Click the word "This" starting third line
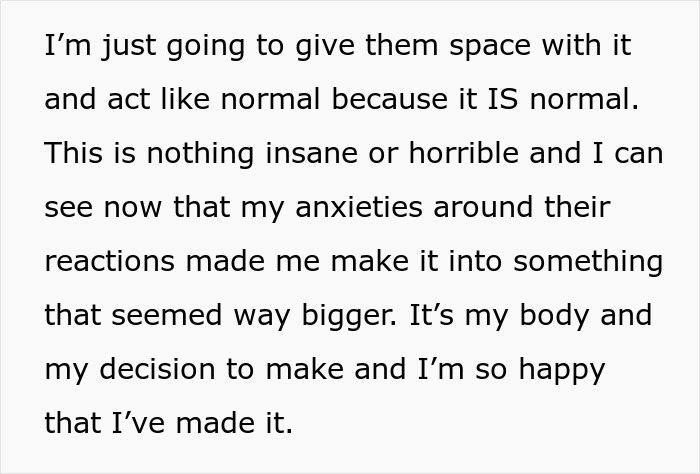Viewport: 700px width, 474px height. click(x=69, y=154)
